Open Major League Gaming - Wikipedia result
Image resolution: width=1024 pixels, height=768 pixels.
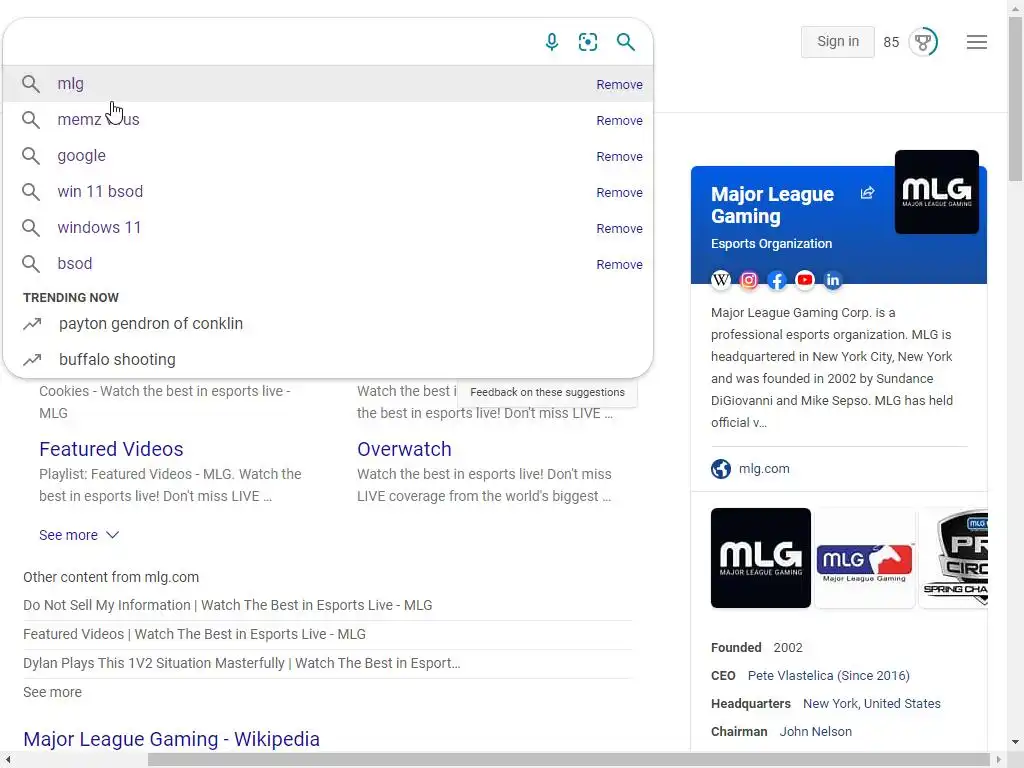click(x=171, y=739)
